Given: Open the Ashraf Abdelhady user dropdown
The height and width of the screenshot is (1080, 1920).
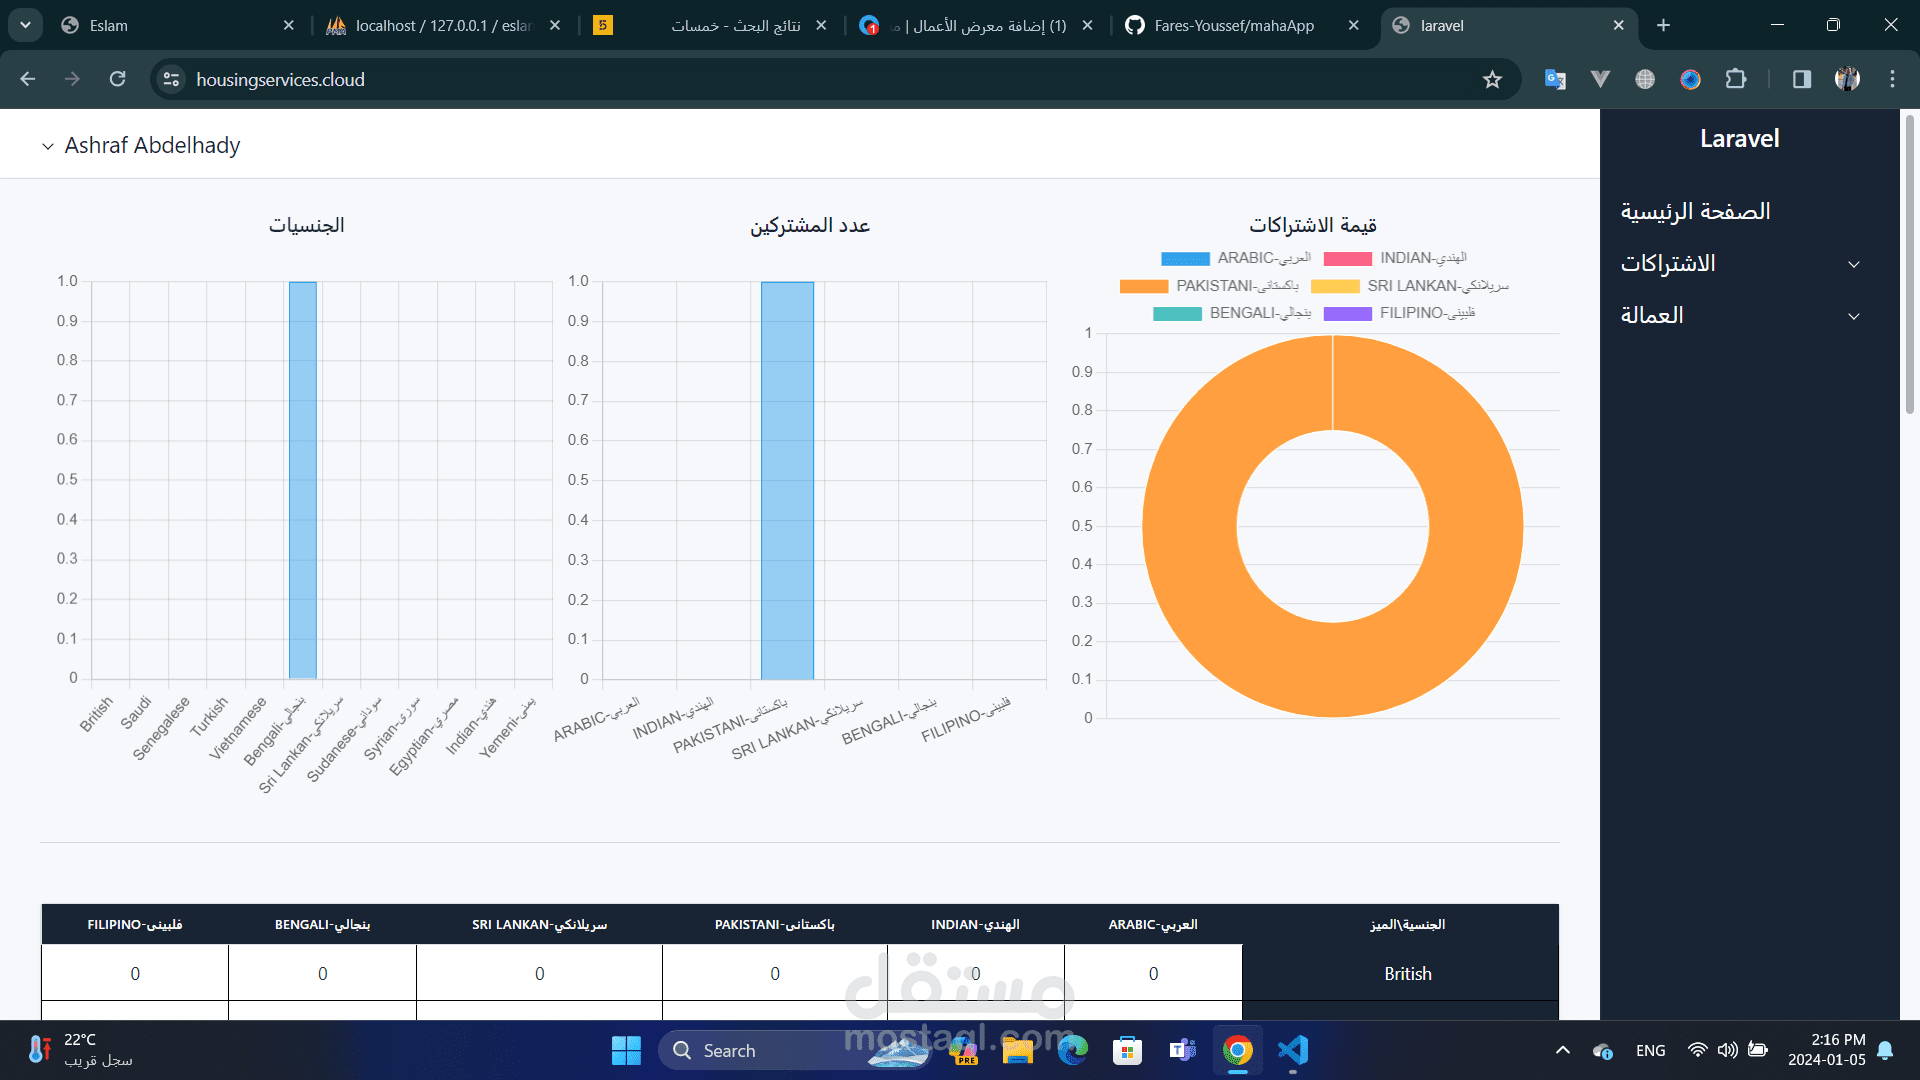Looking at the screenshot, I should (141, 145).
